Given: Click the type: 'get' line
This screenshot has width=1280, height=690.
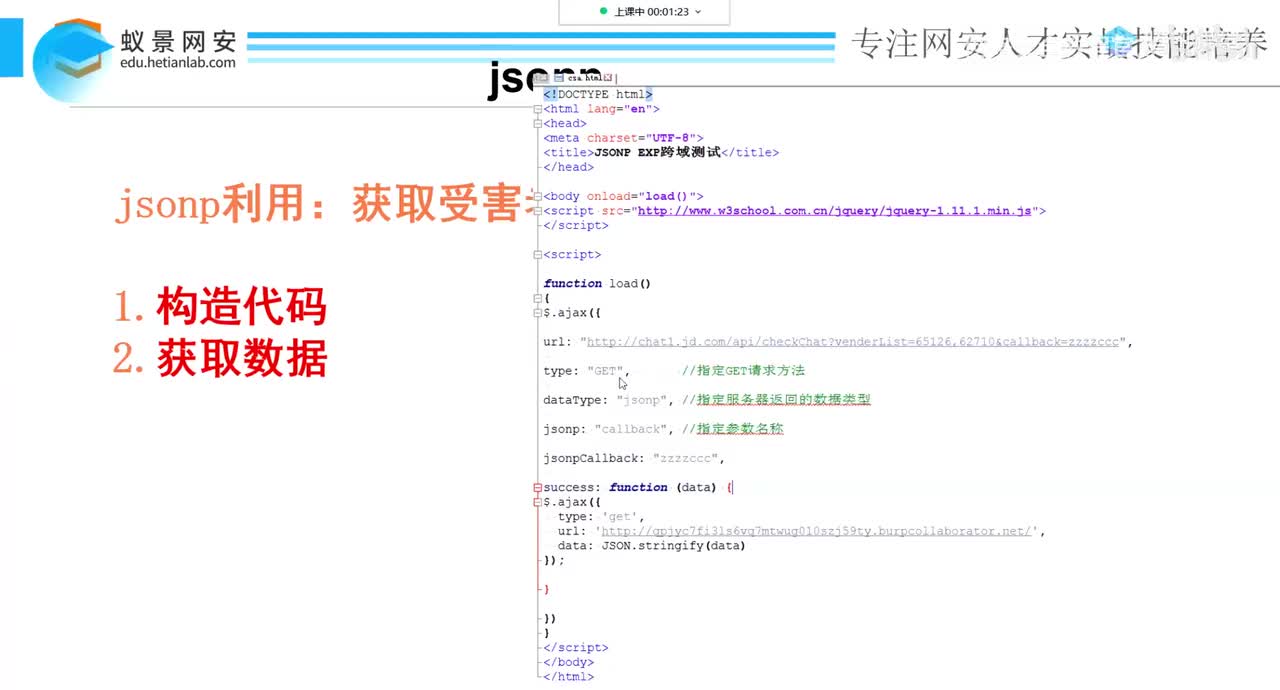Looking at the screenshot, I should 601,517.
